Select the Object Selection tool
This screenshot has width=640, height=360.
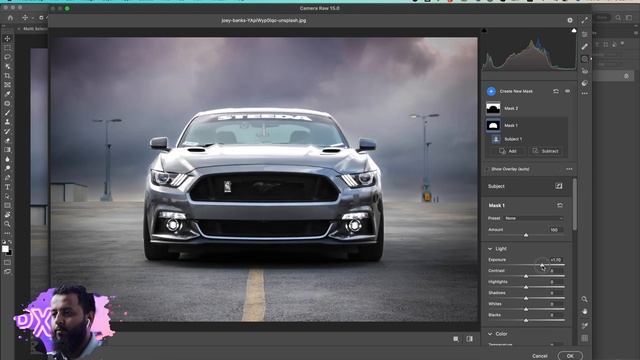click(7, 67)
